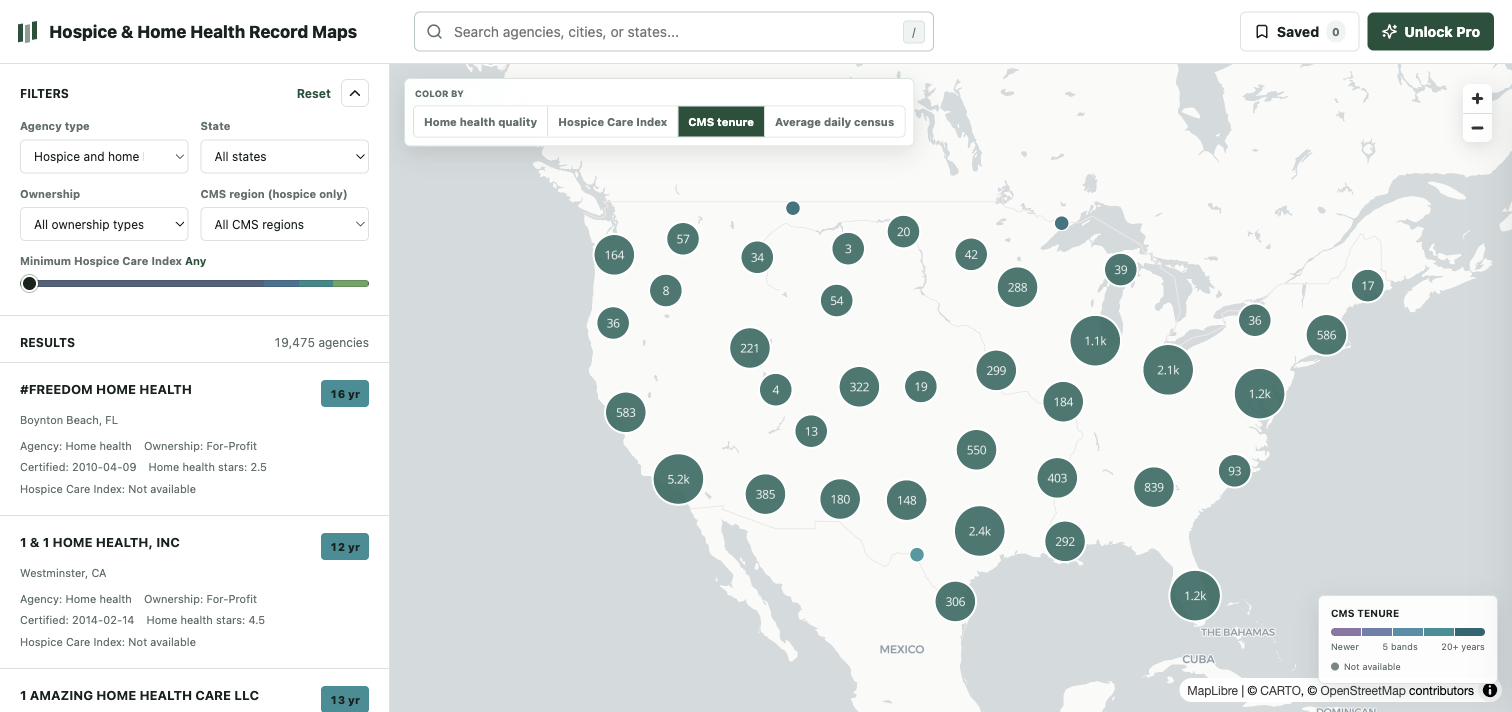The height and width of the screenshot is (712, 1512).
Task: Click the 19,475 agencies count
Action: click(x=321, y=342)
